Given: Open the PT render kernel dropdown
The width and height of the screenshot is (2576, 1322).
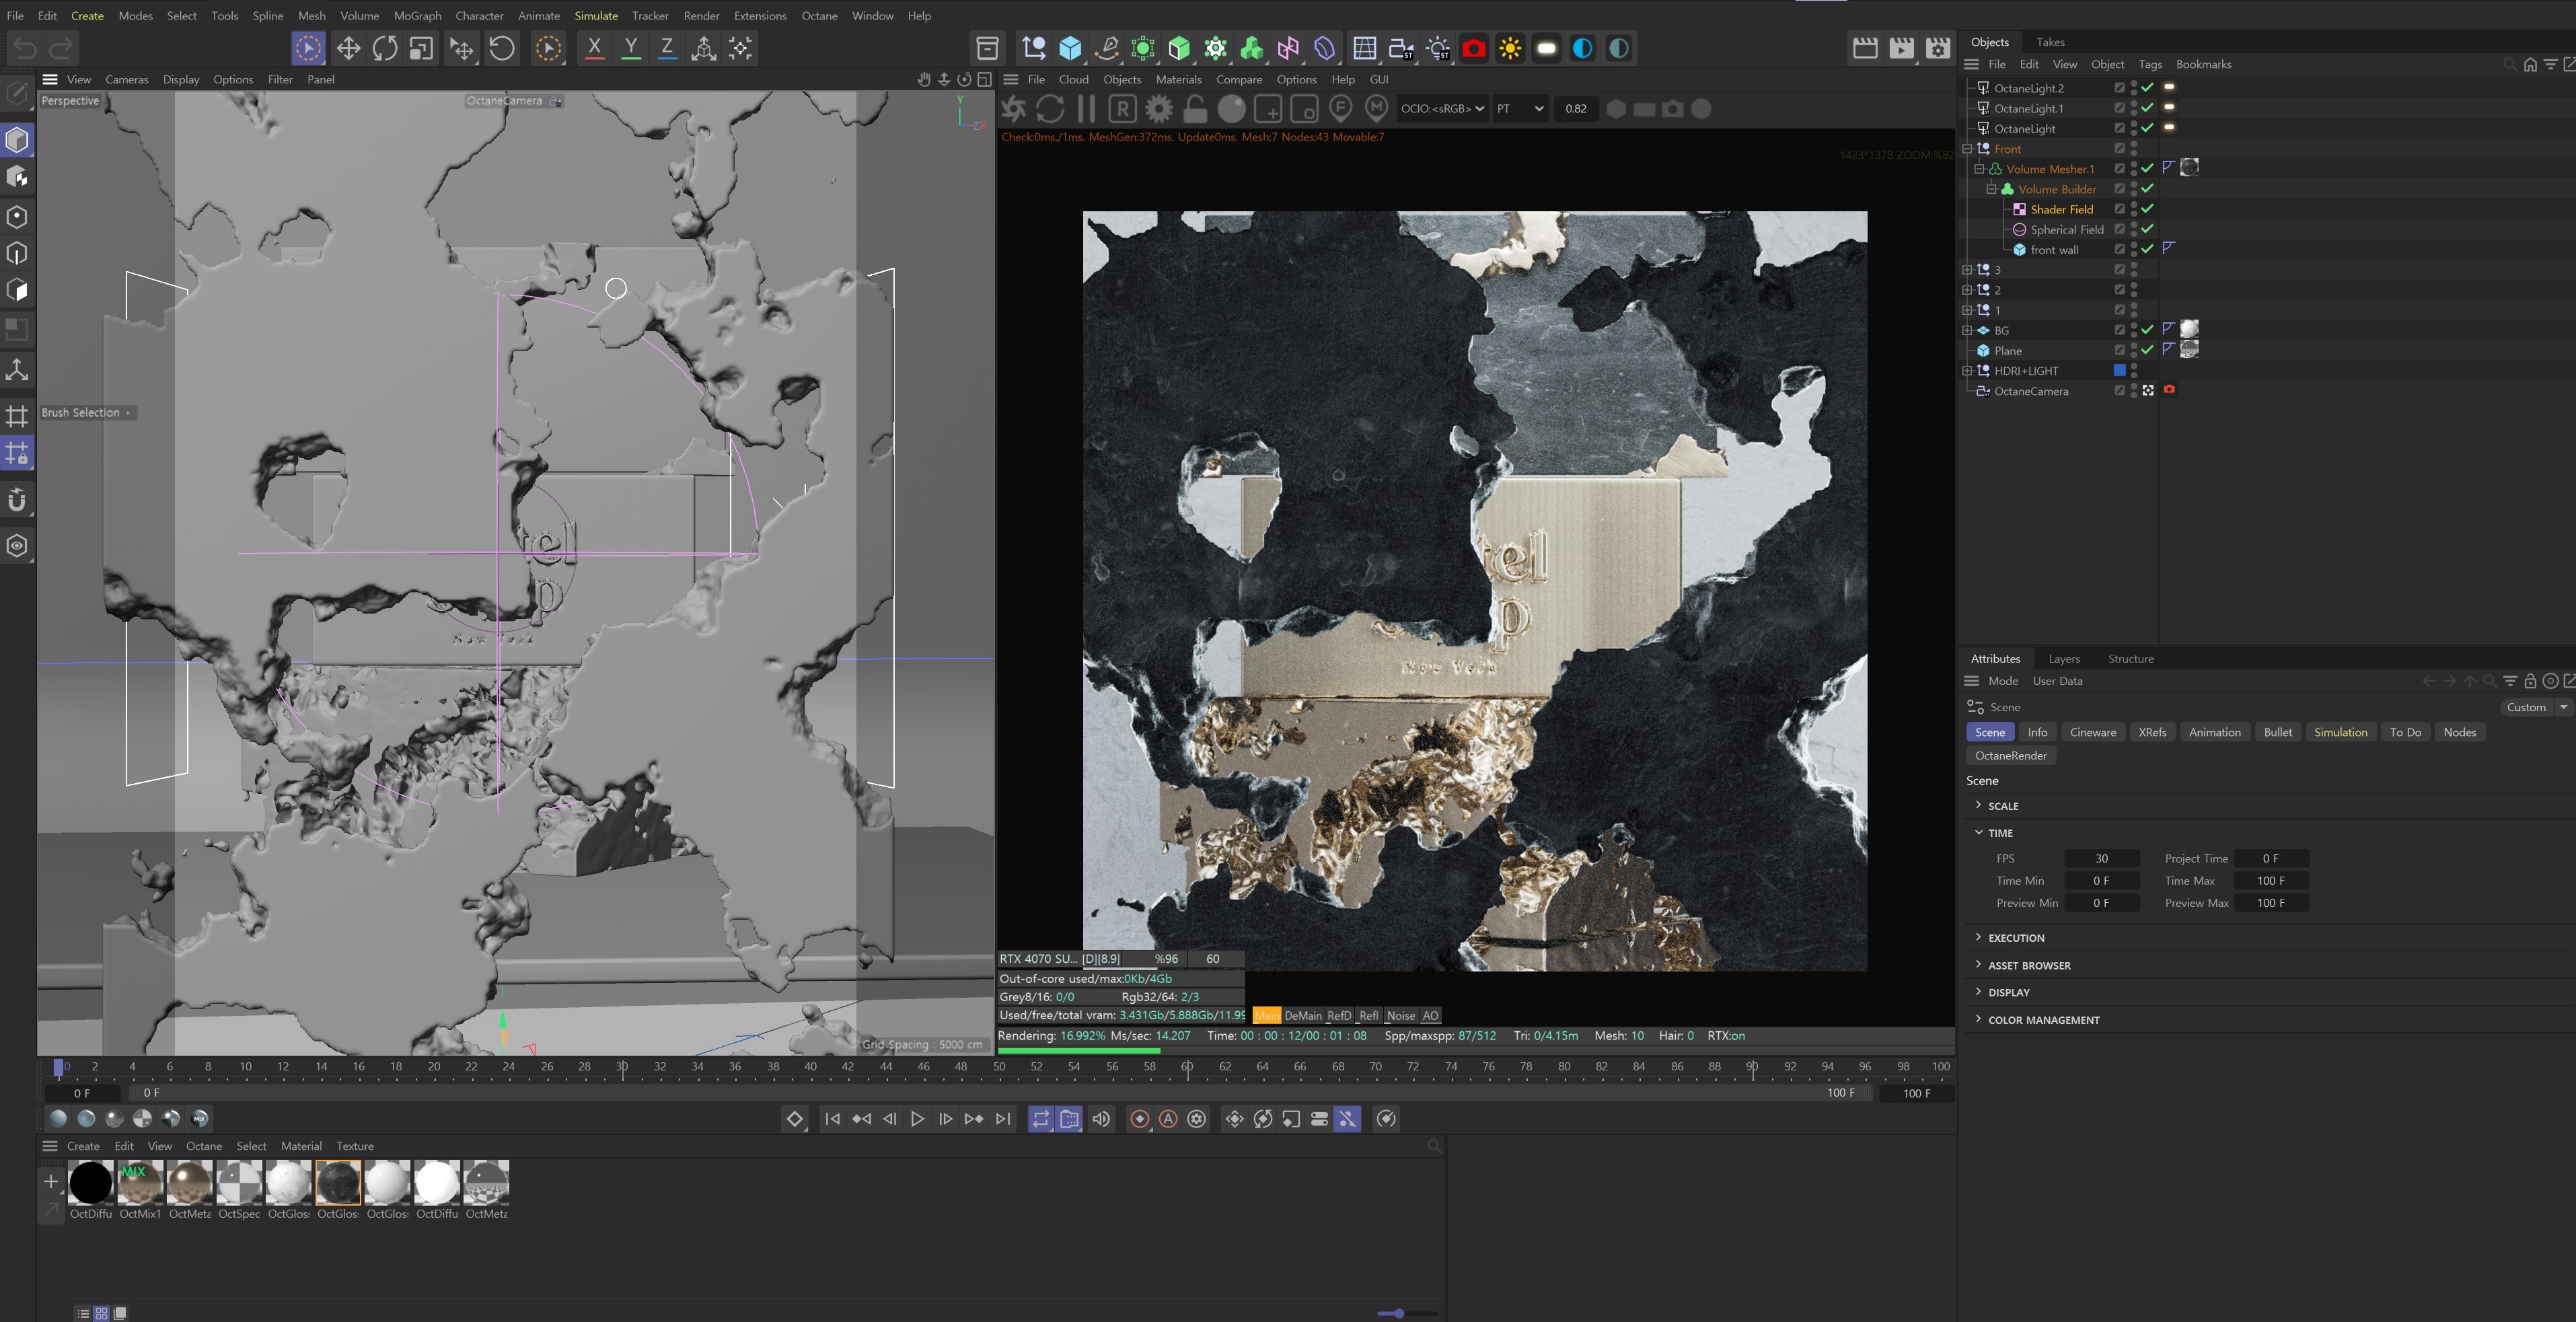Looking at the screenshot, I should [1520, 108].
